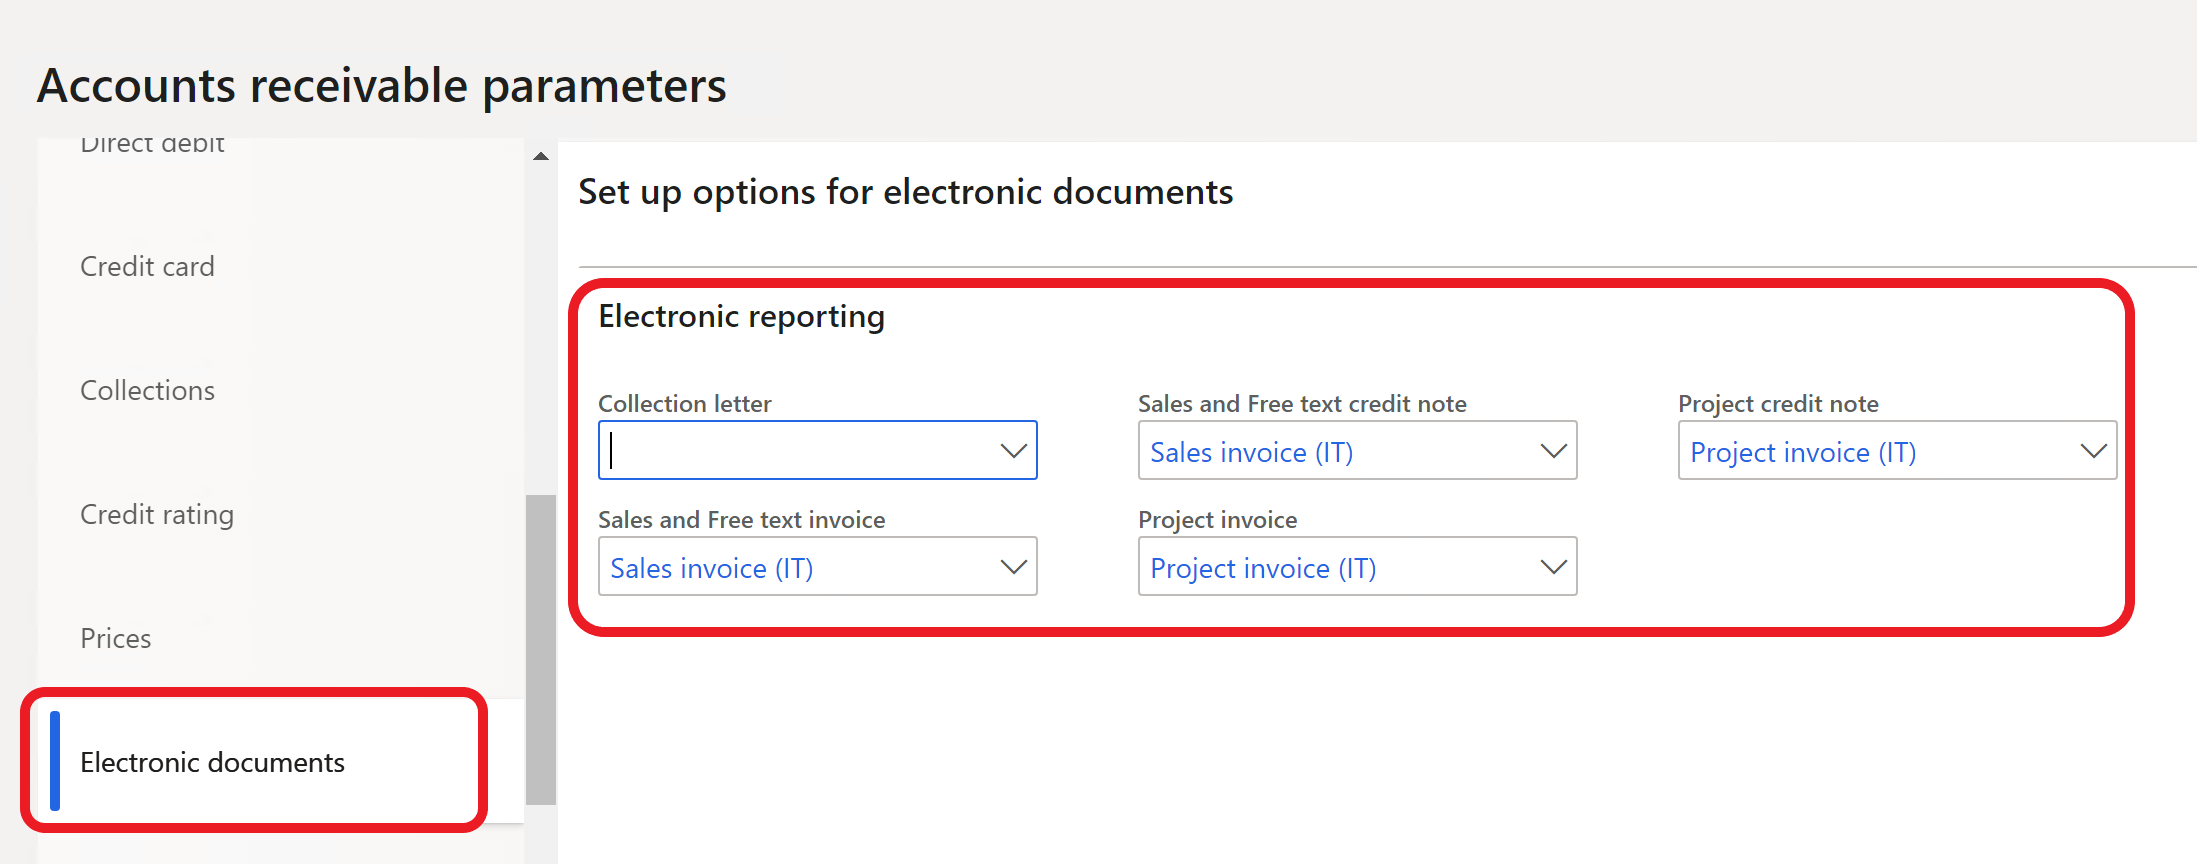Click Project invoice (IT) value under Project invoice
Screen dimensions: 2197x864
coord(1262,569)
